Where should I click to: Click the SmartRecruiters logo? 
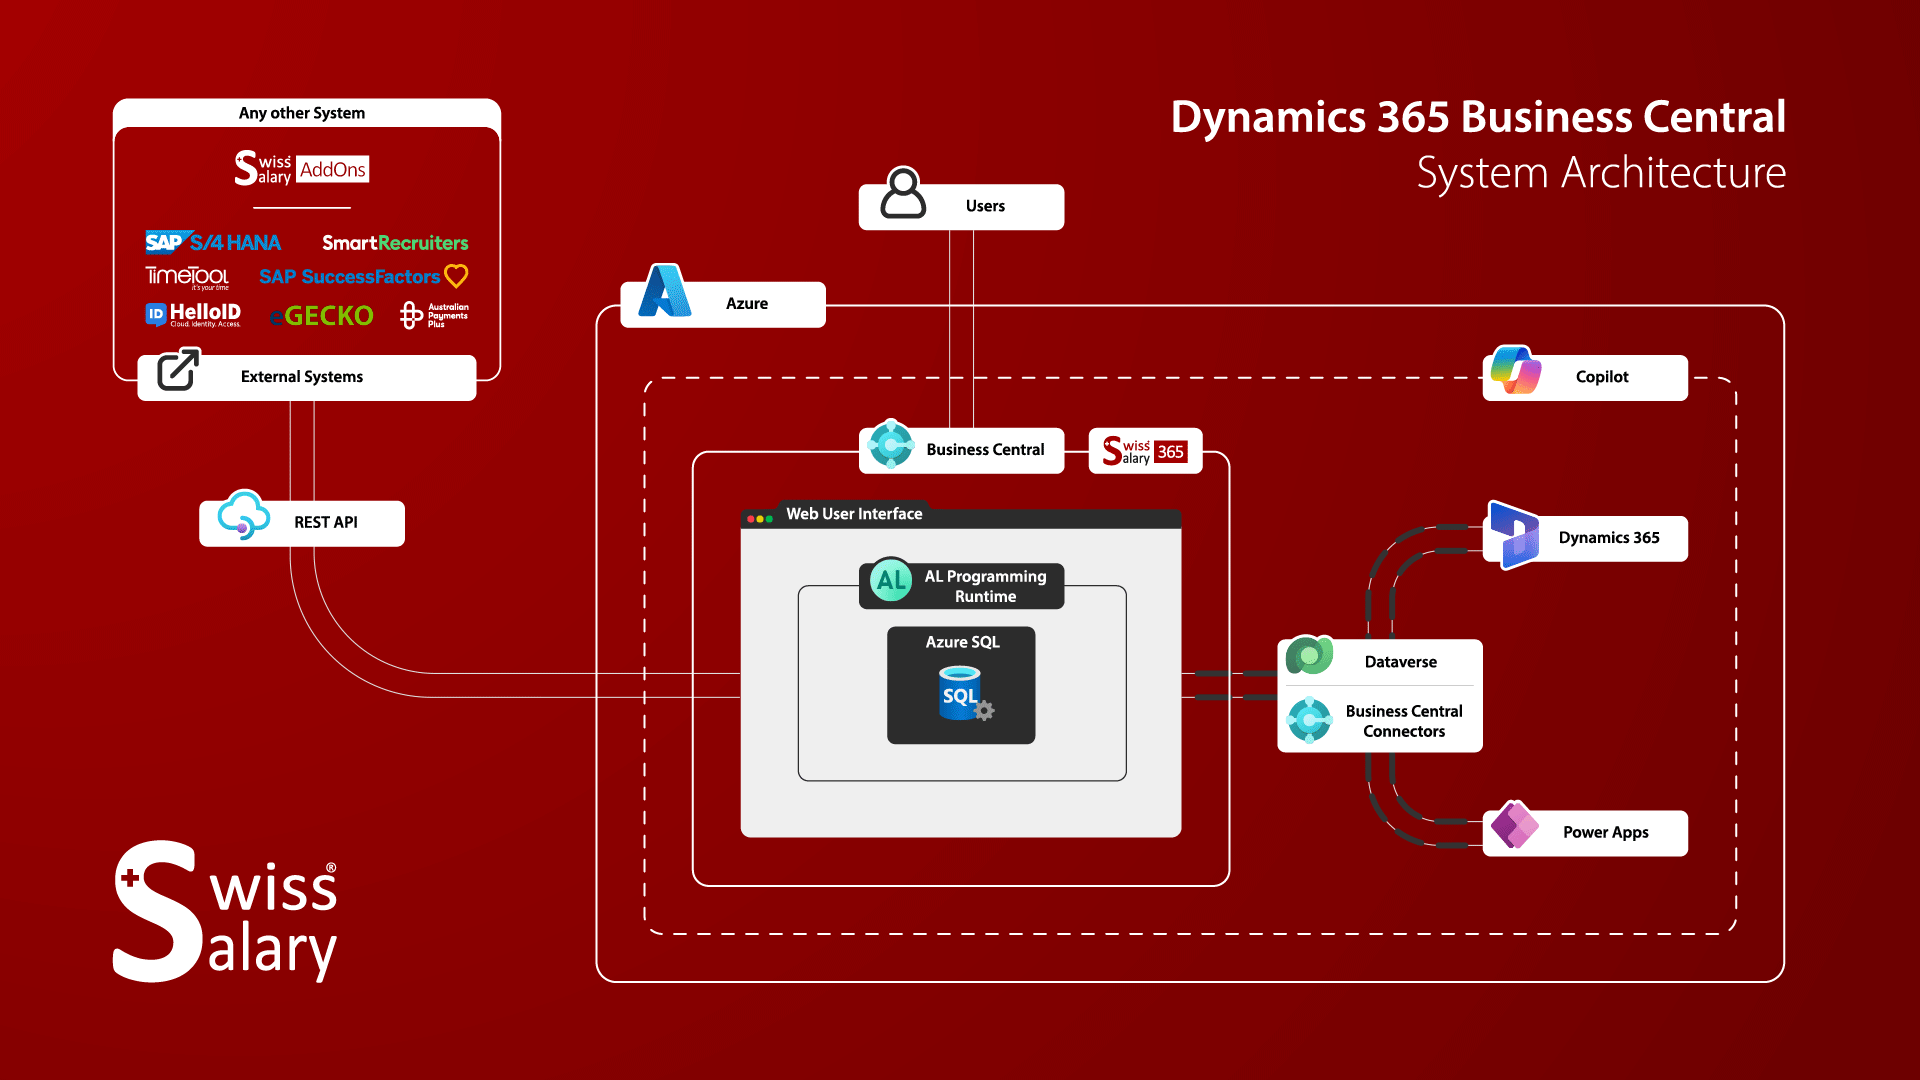pyautogui.click(x=395, y=243)
